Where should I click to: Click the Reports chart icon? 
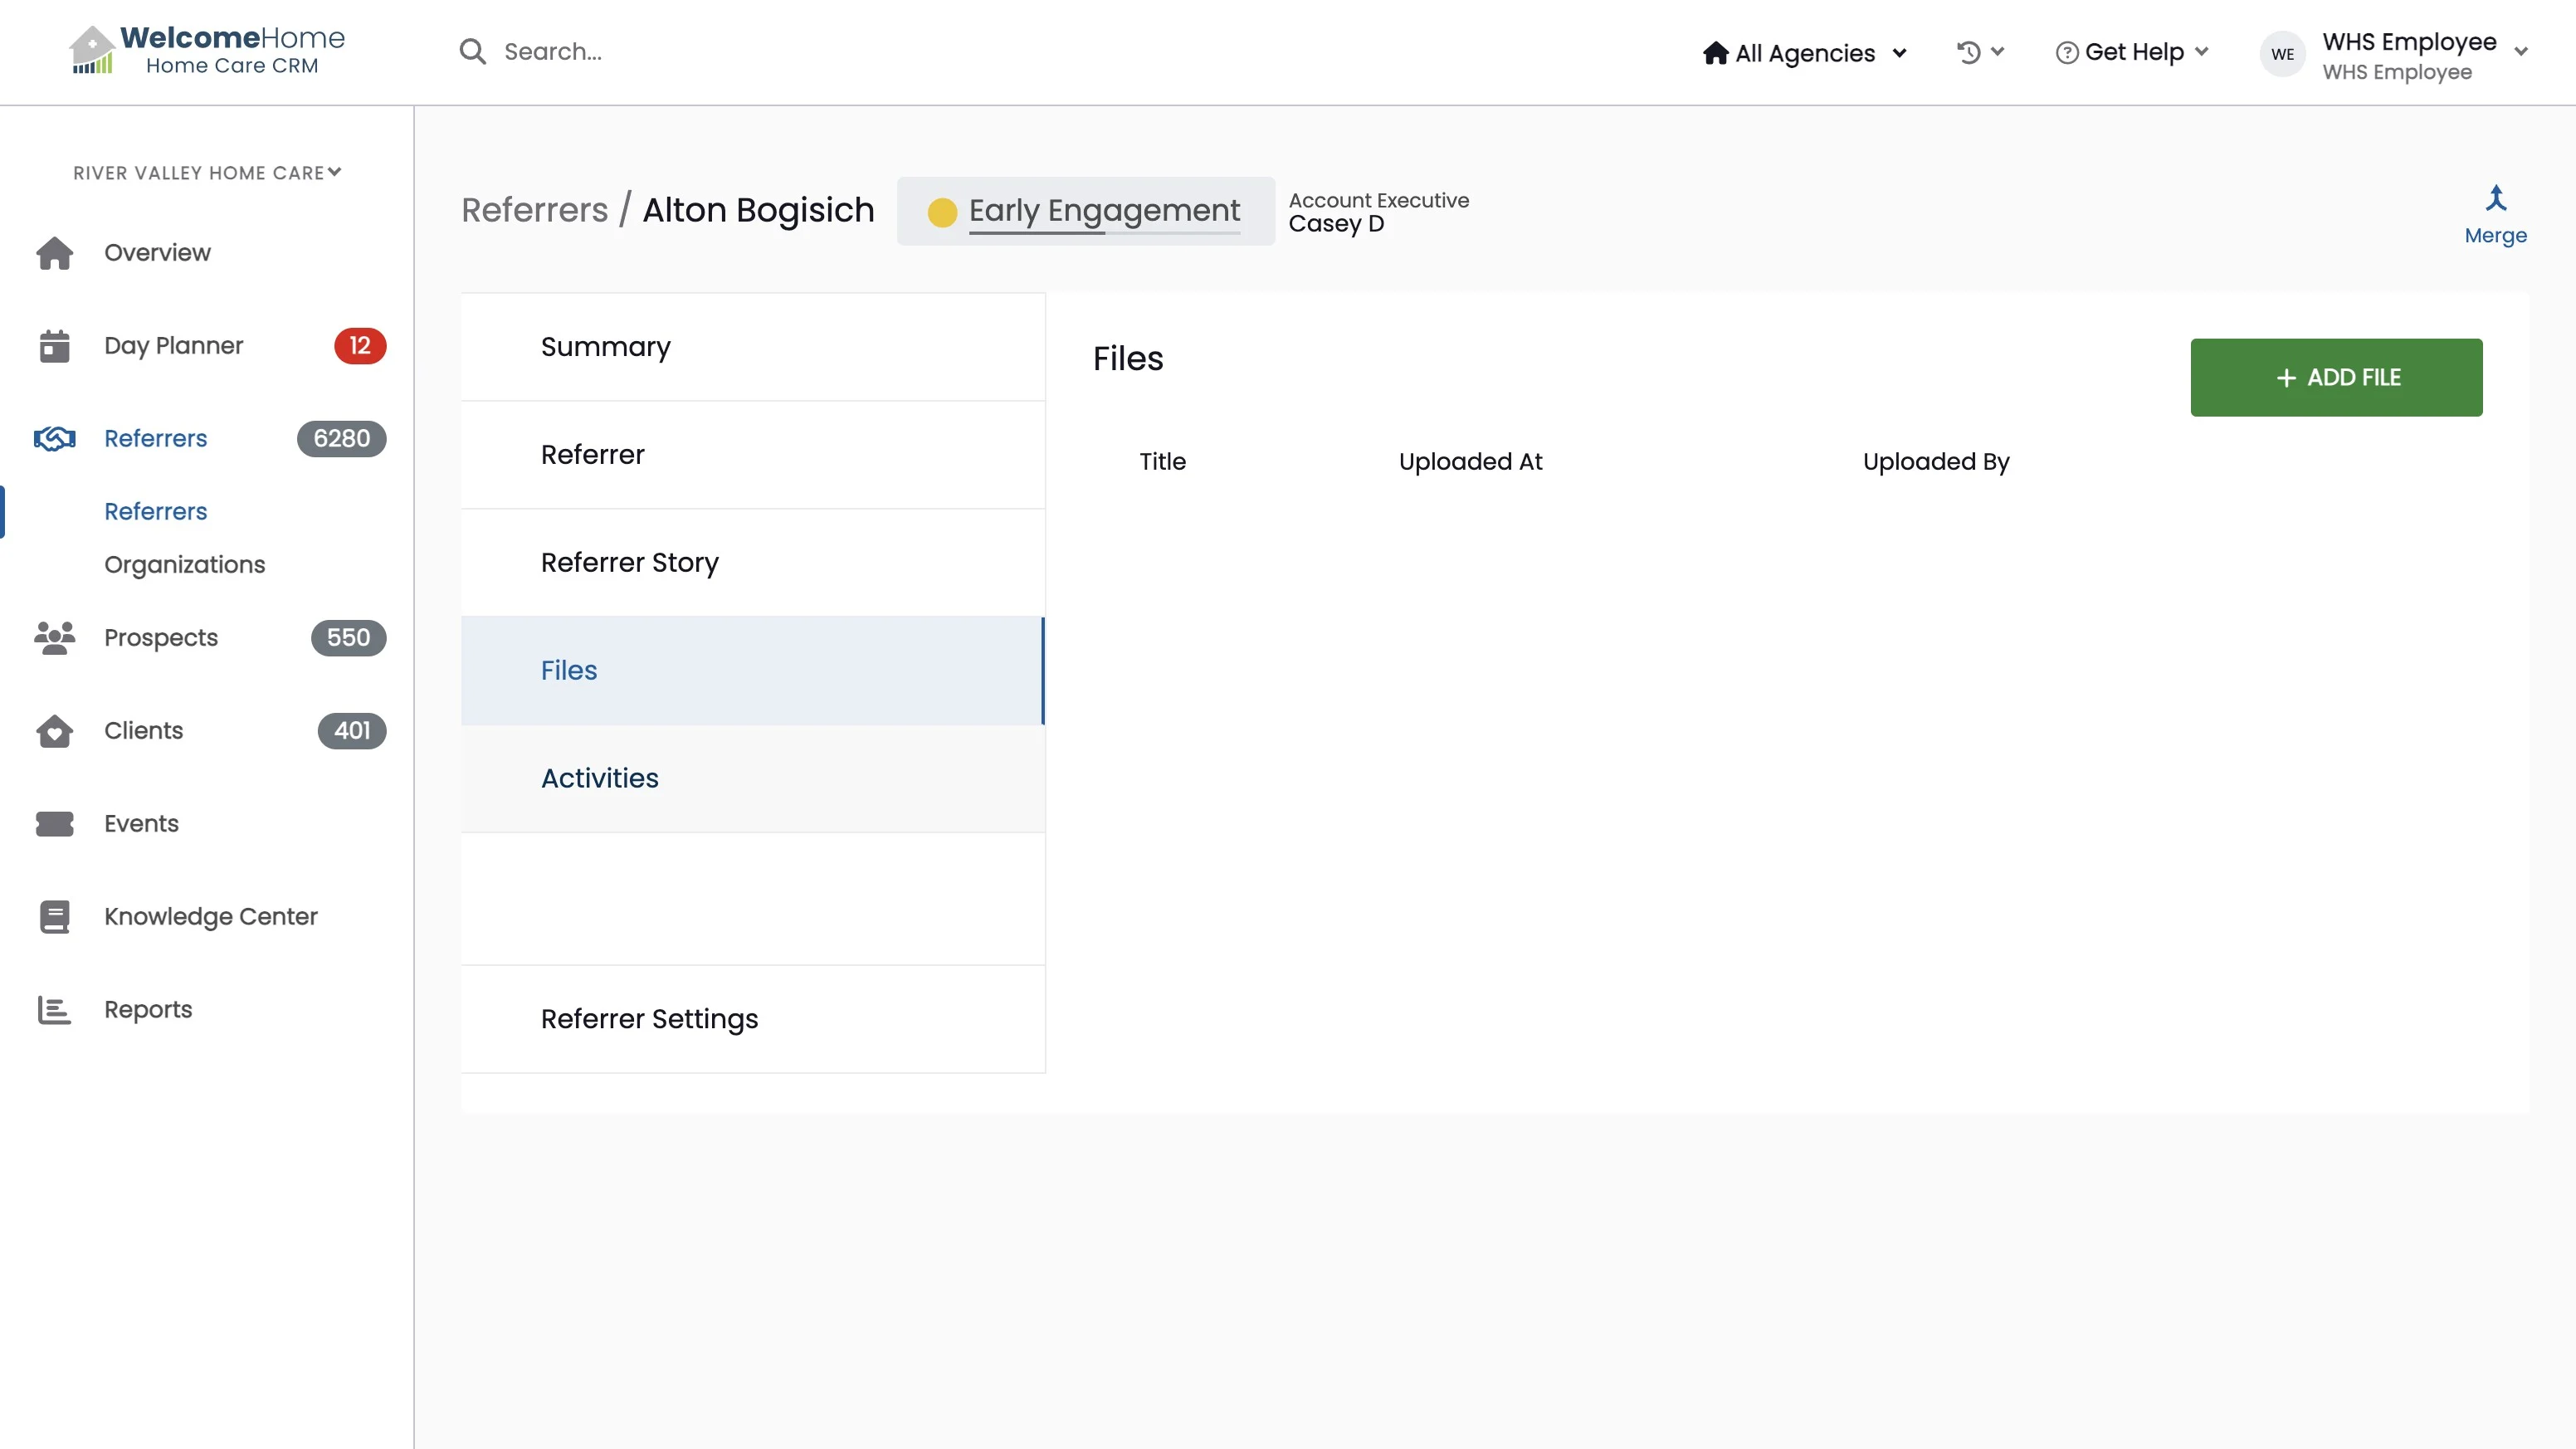(x=54, y=1010)
